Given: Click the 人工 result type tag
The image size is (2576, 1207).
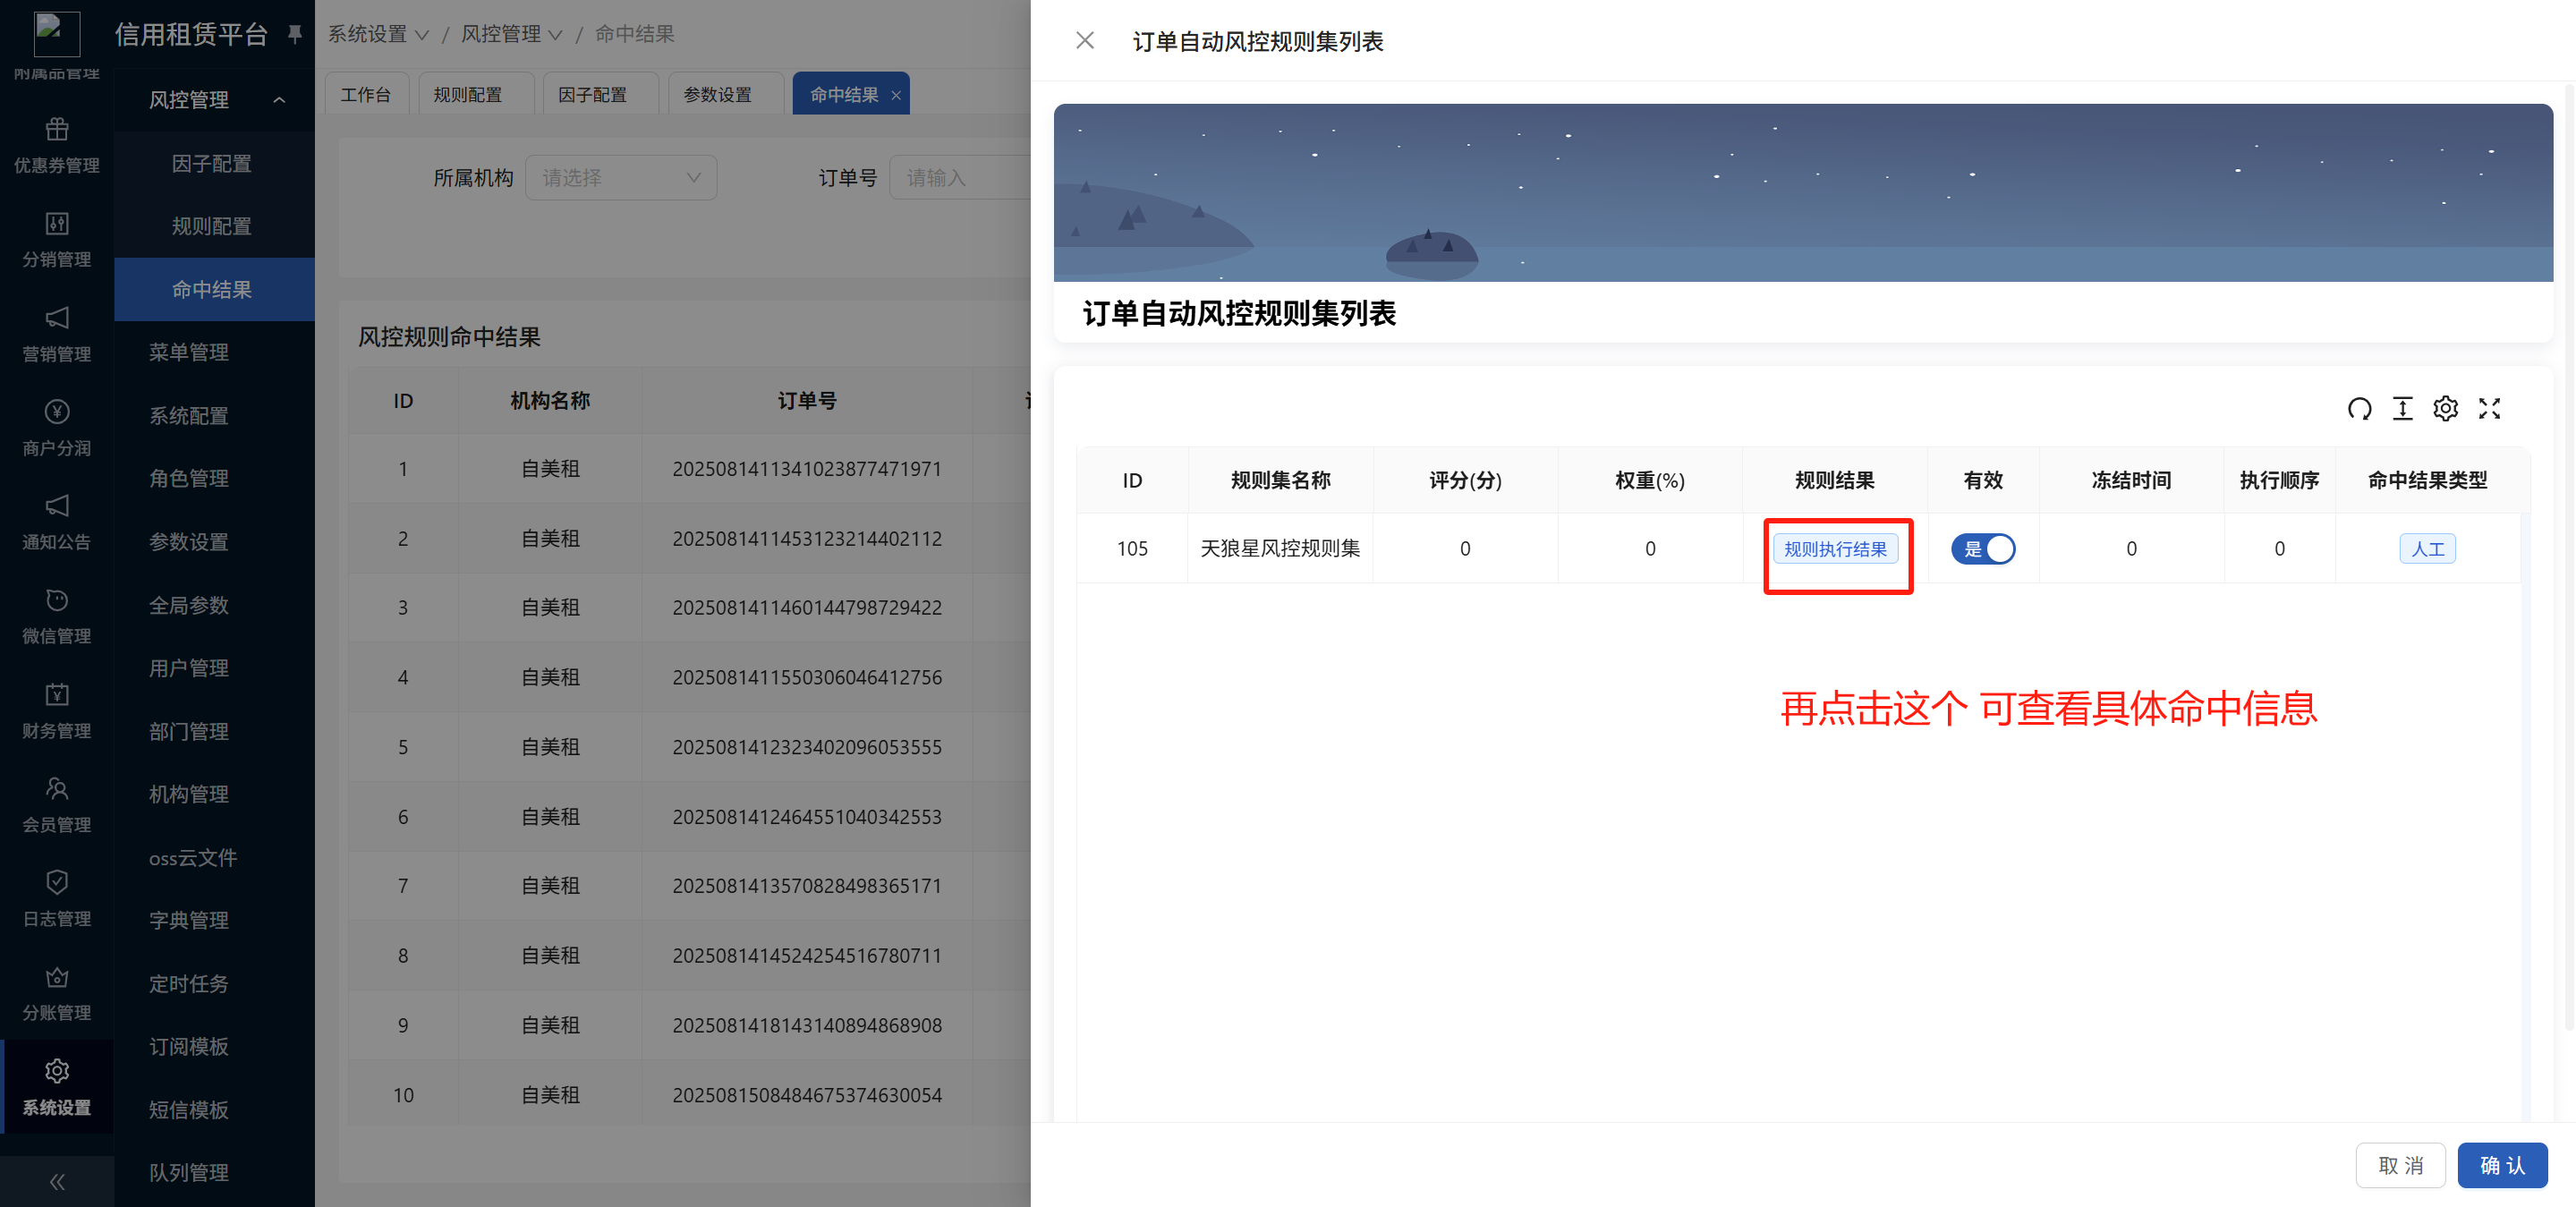Looking at the screenshot, I should (x=2427, y=549).
